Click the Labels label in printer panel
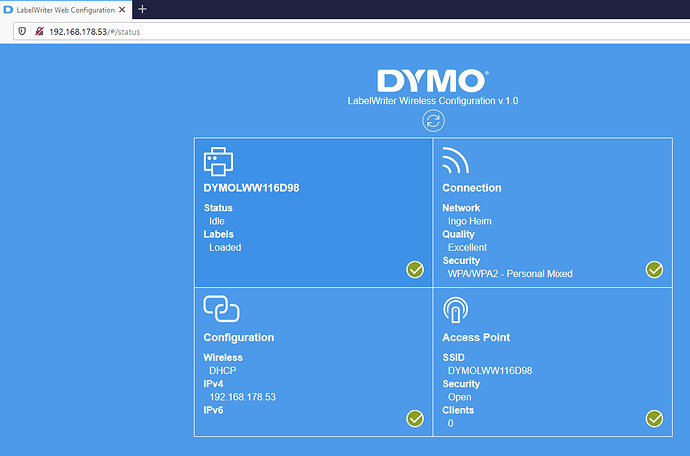Screen dimensions: 690x456 [218, 234]
